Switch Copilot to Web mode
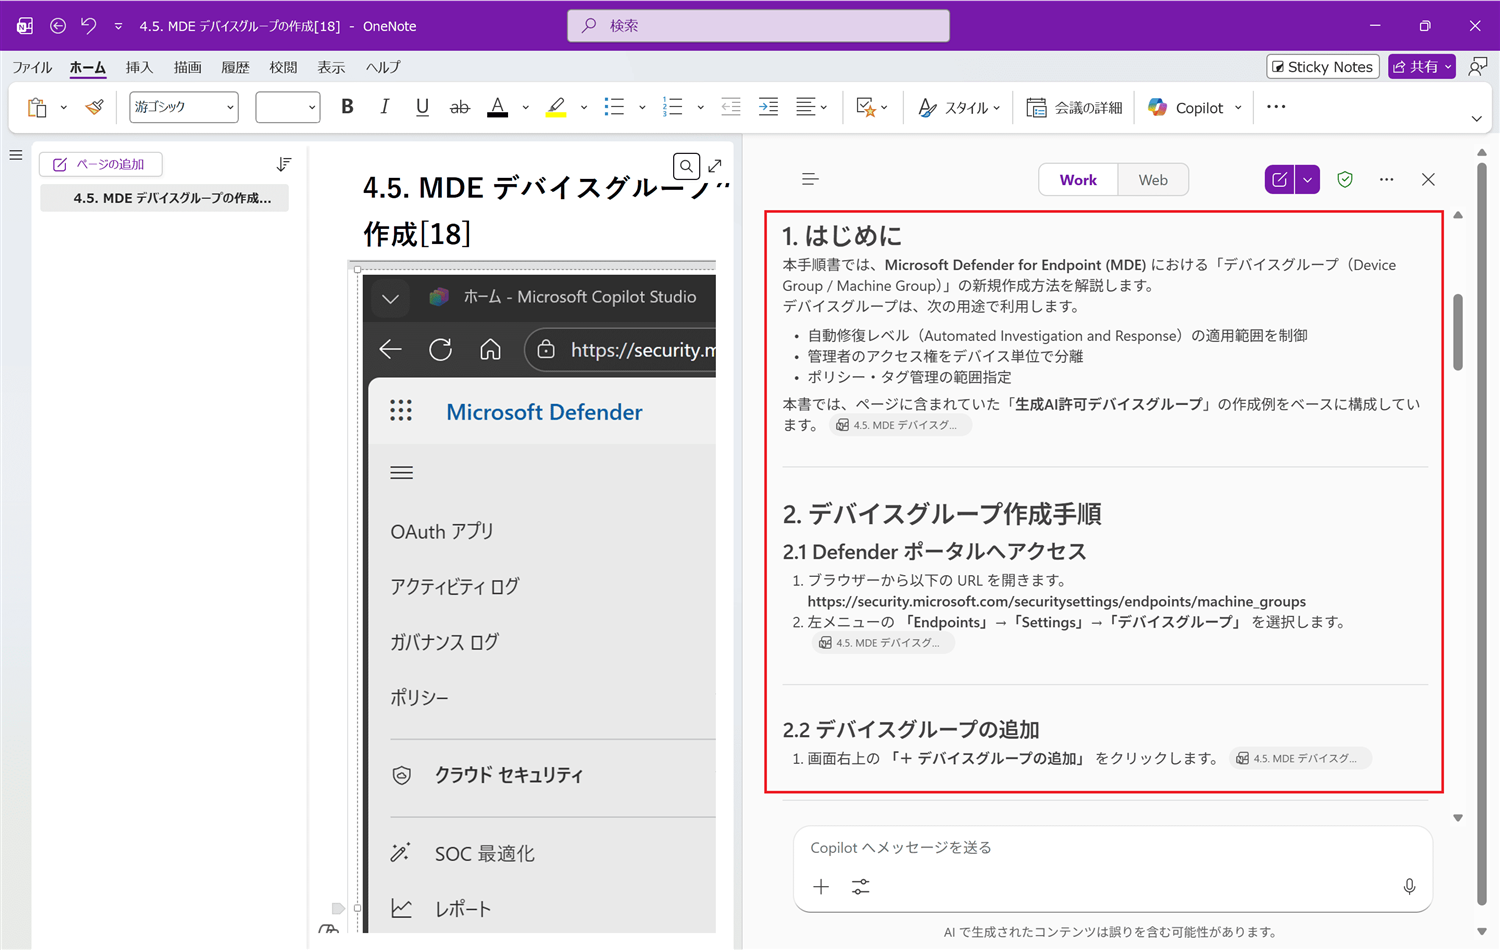This screenshot has height=950, width=1500. [x=1153, y=180]
